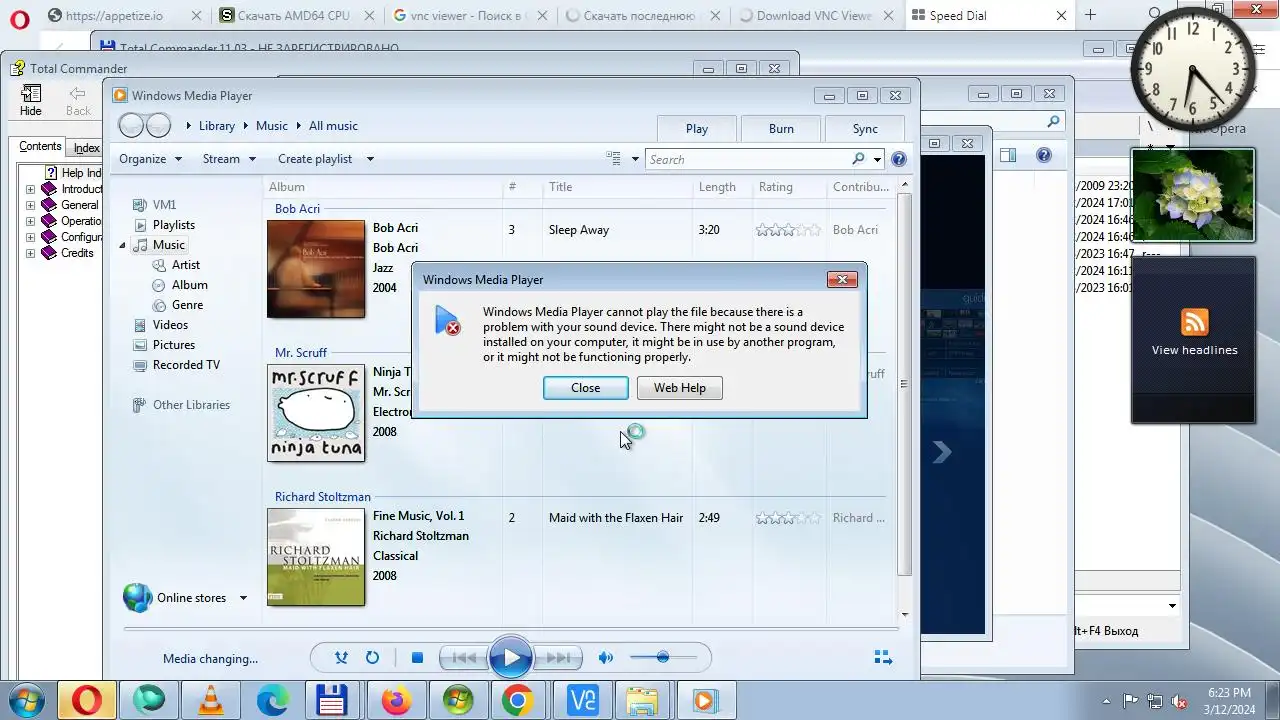Open the view options dropdown arrow
The width and height of the screenshot is (1280, 720).
click(x=635, y=159)
